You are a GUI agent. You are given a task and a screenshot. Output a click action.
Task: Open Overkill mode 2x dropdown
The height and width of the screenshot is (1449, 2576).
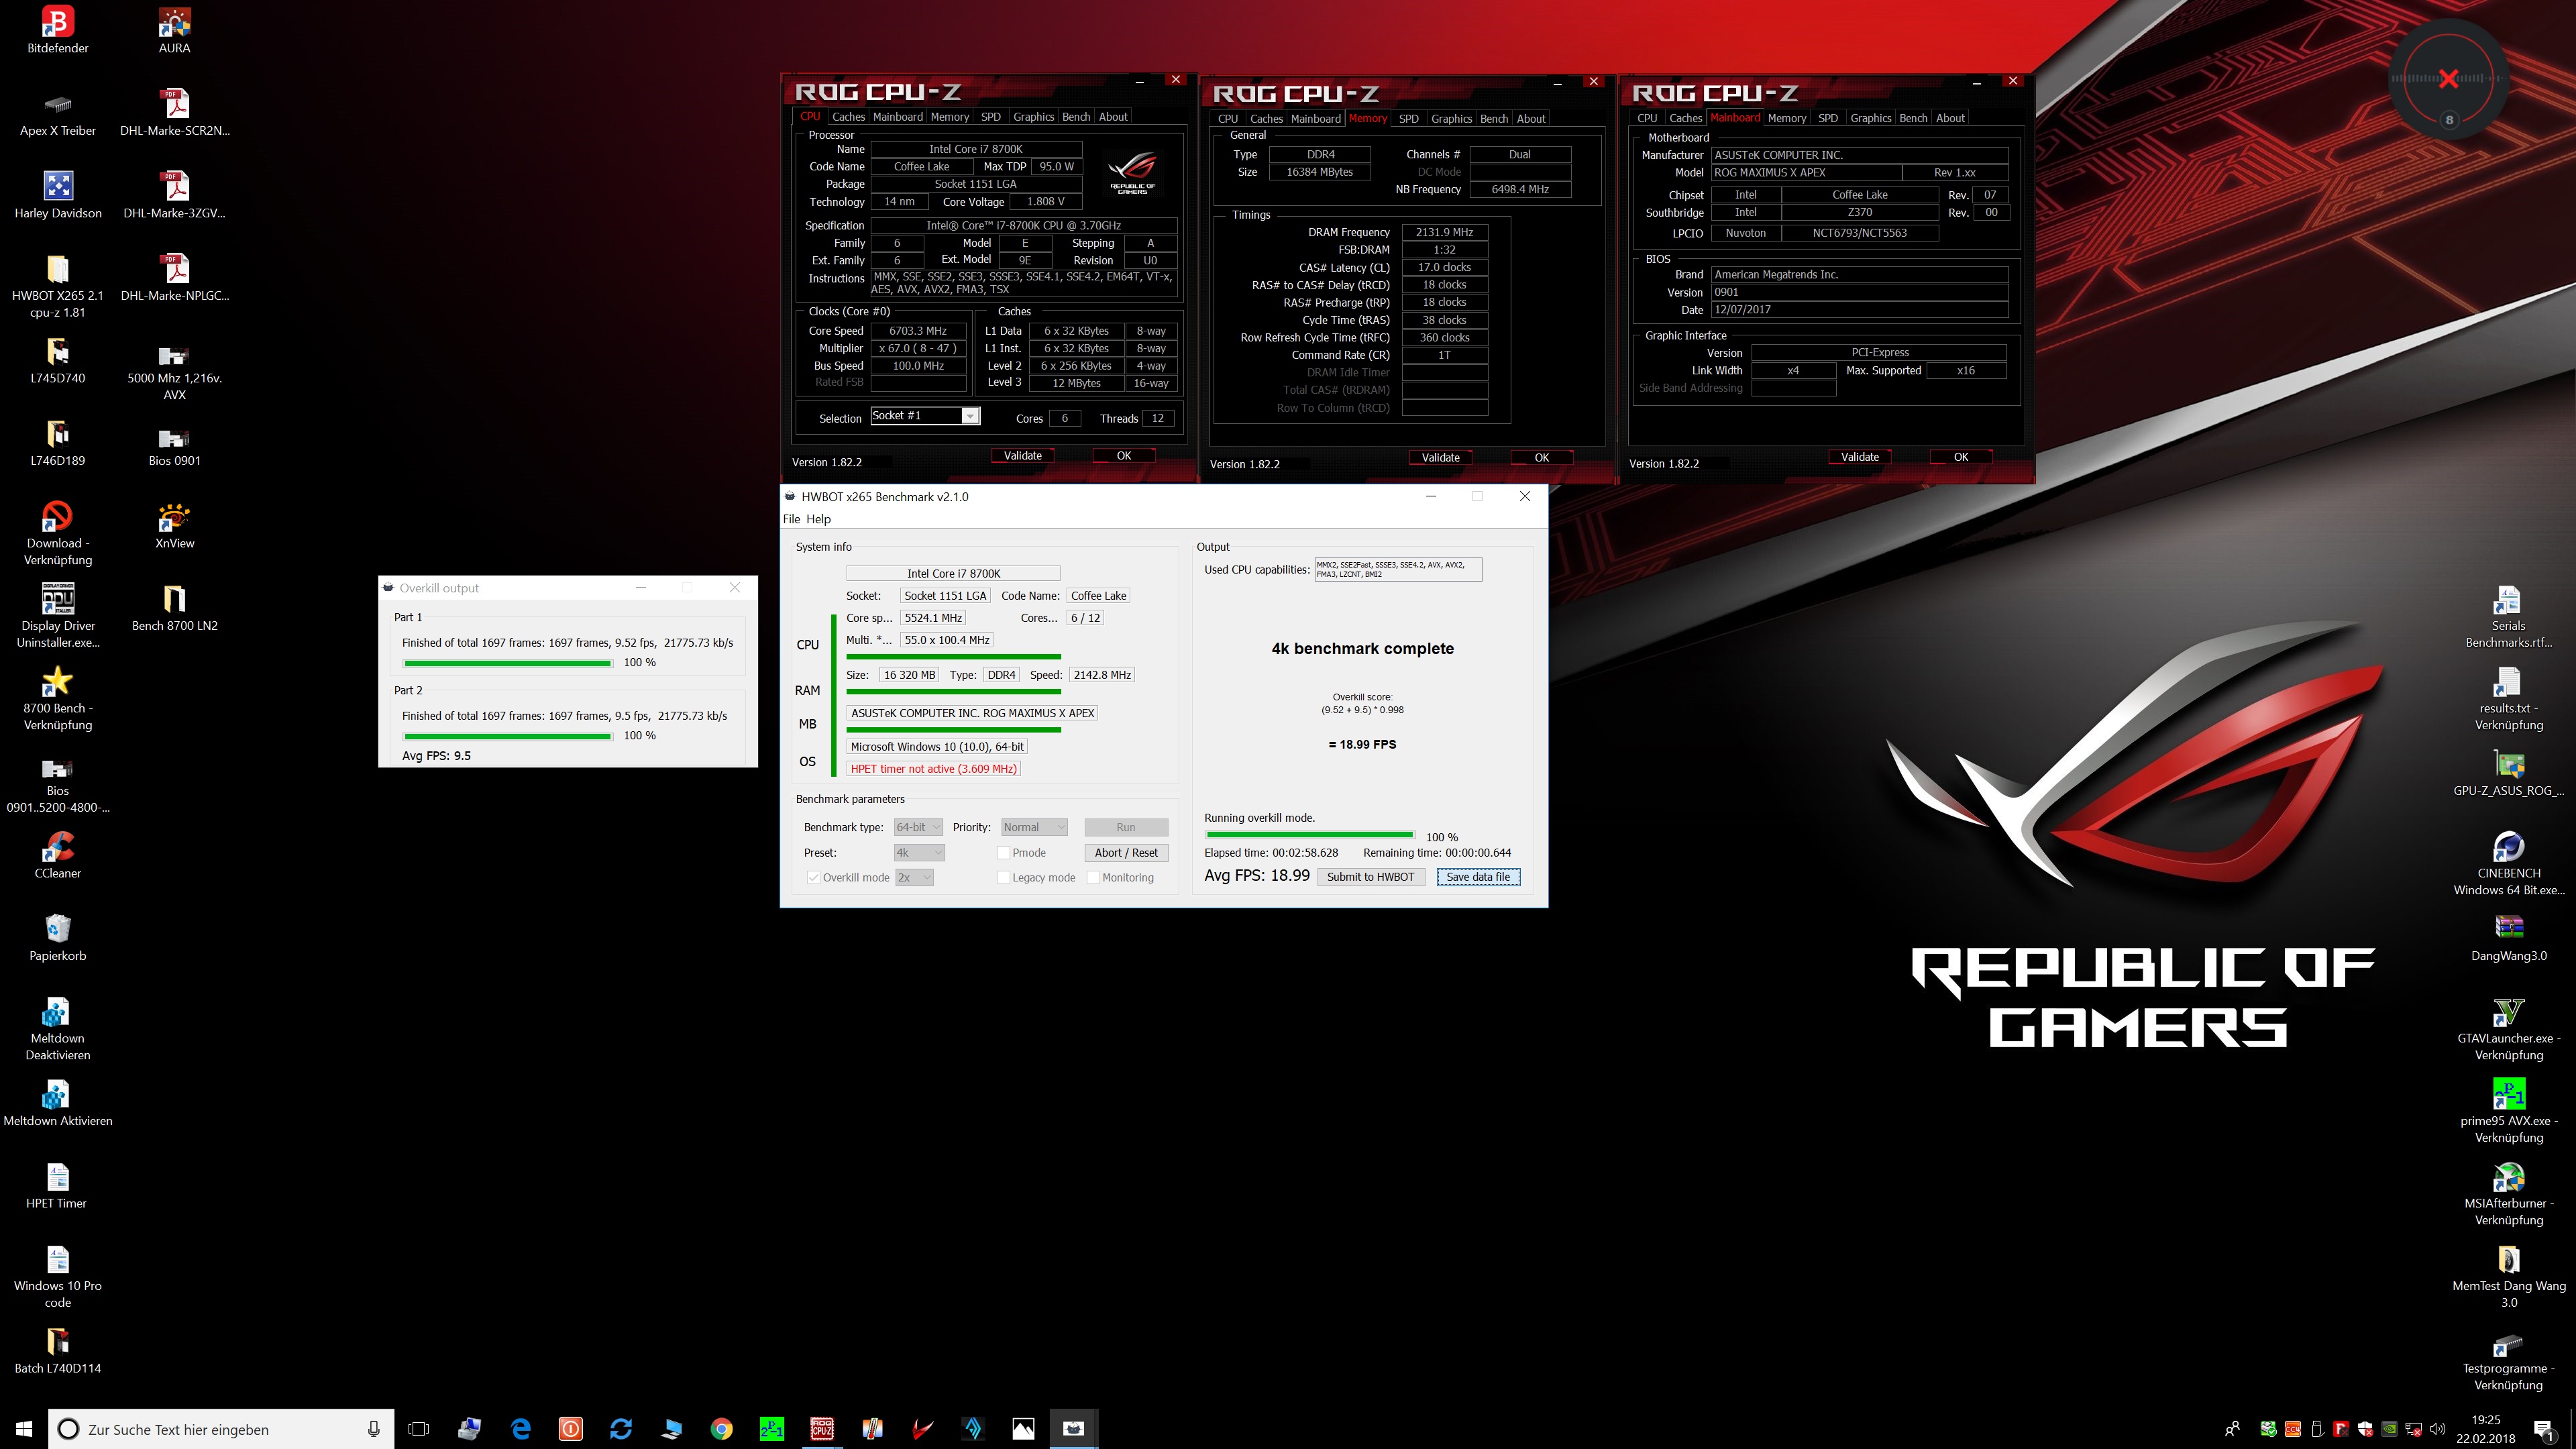pos(914,877)
